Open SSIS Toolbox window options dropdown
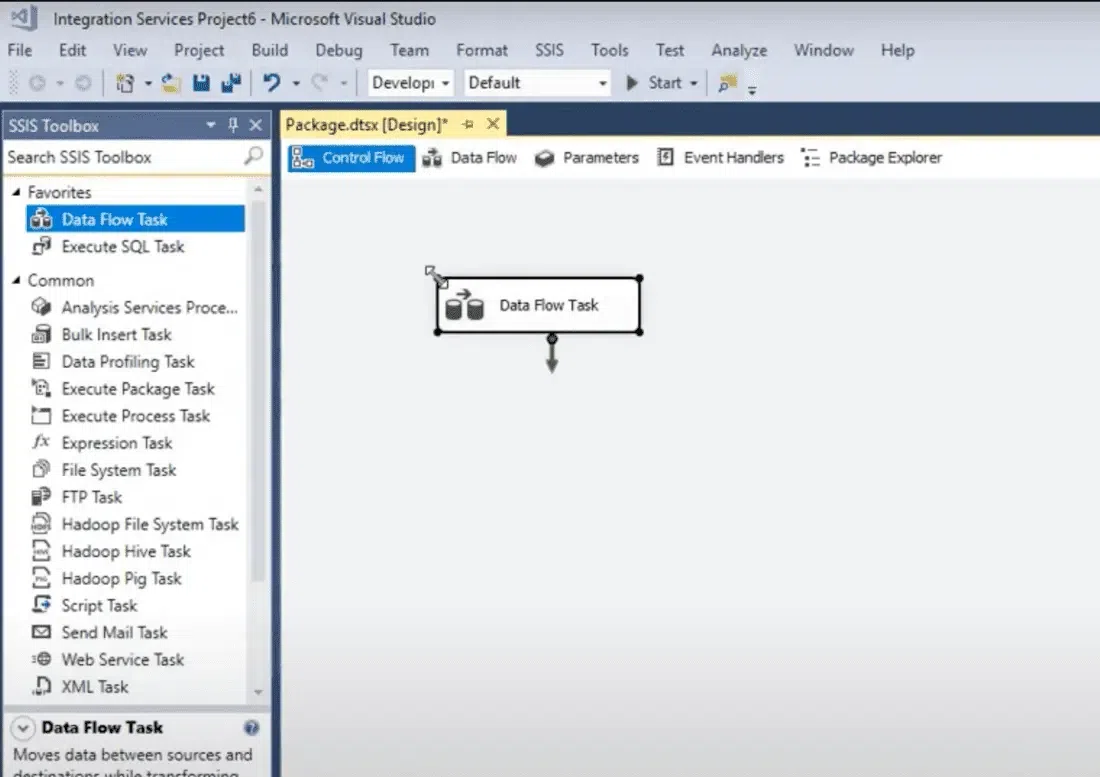The width and height of the screenshot is (1100, 777). point(210,125)
